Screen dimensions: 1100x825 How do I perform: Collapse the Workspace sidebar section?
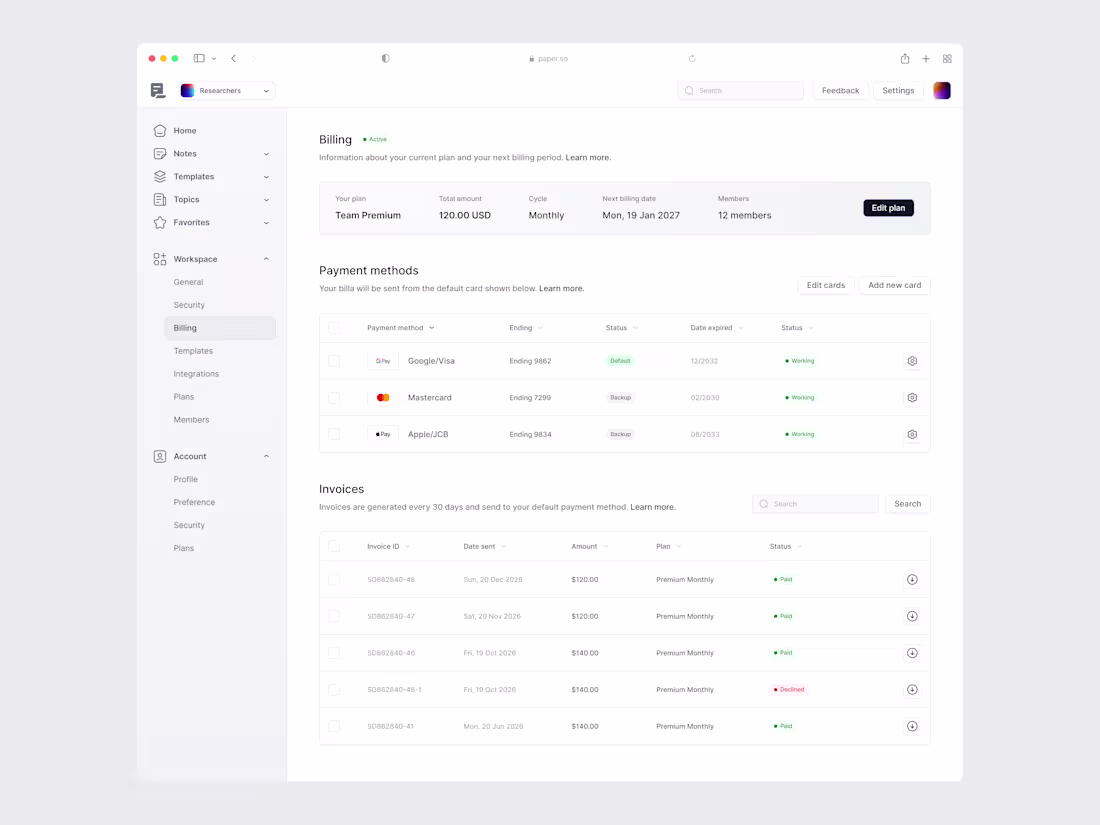[x=266, y=258]
